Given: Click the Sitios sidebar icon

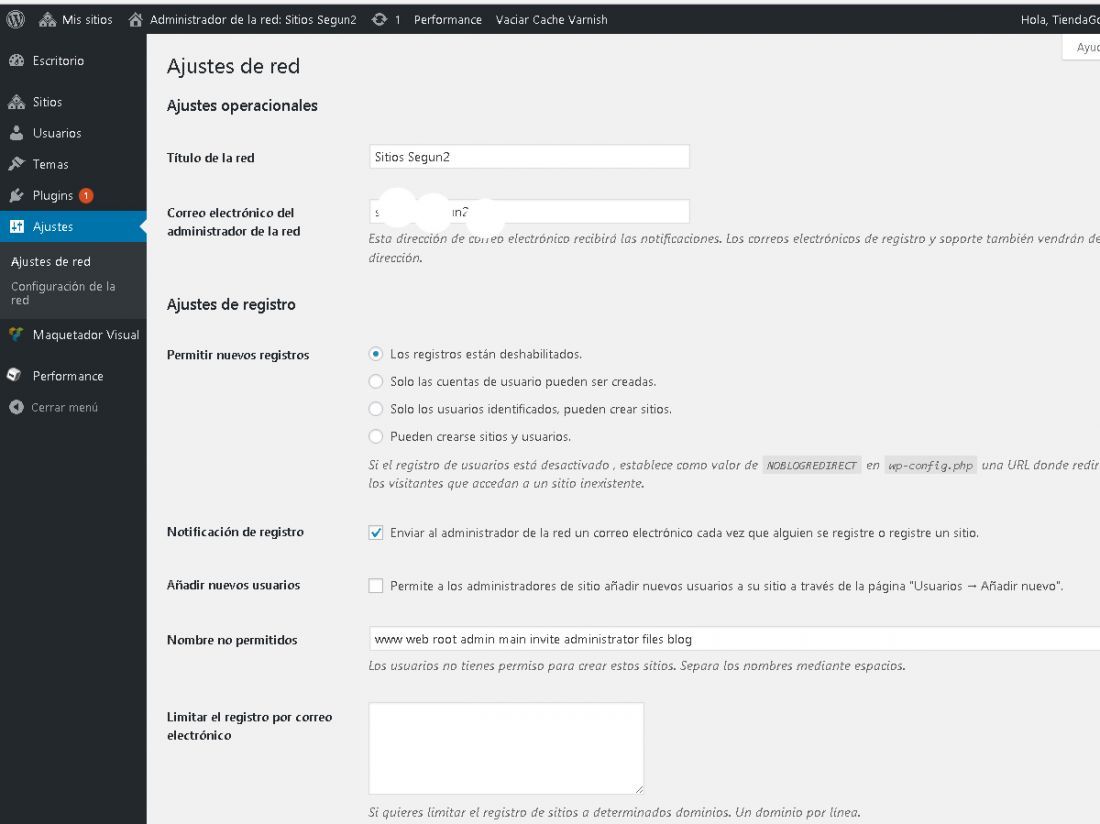Looking at the screenshot, I should click(16, 102).
